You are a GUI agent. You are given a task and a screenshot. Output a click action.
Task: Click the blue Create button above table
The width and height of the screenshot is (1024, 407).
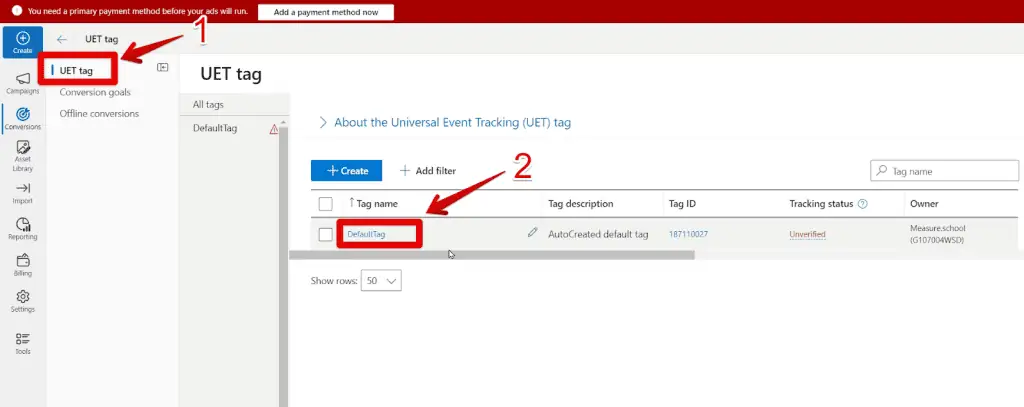[x=346, y=171]
